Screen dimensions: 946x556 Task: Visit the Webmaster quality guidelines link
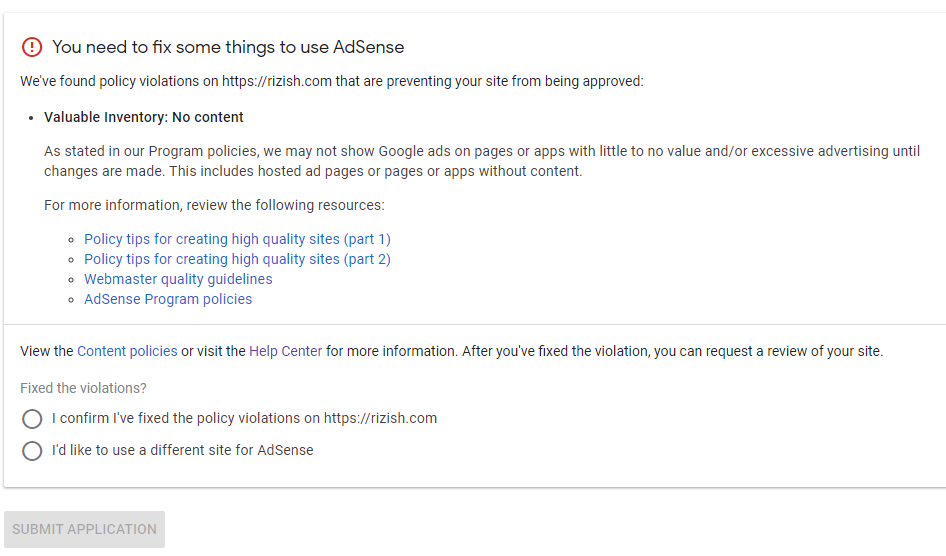click(x=178, y=279)
